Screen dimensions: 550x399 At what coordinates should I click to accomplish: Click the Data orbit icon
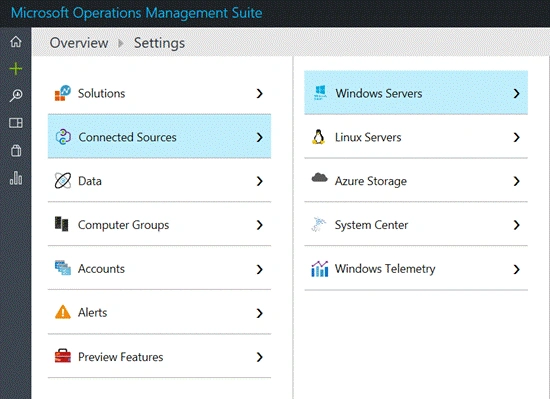coord(63,181)
